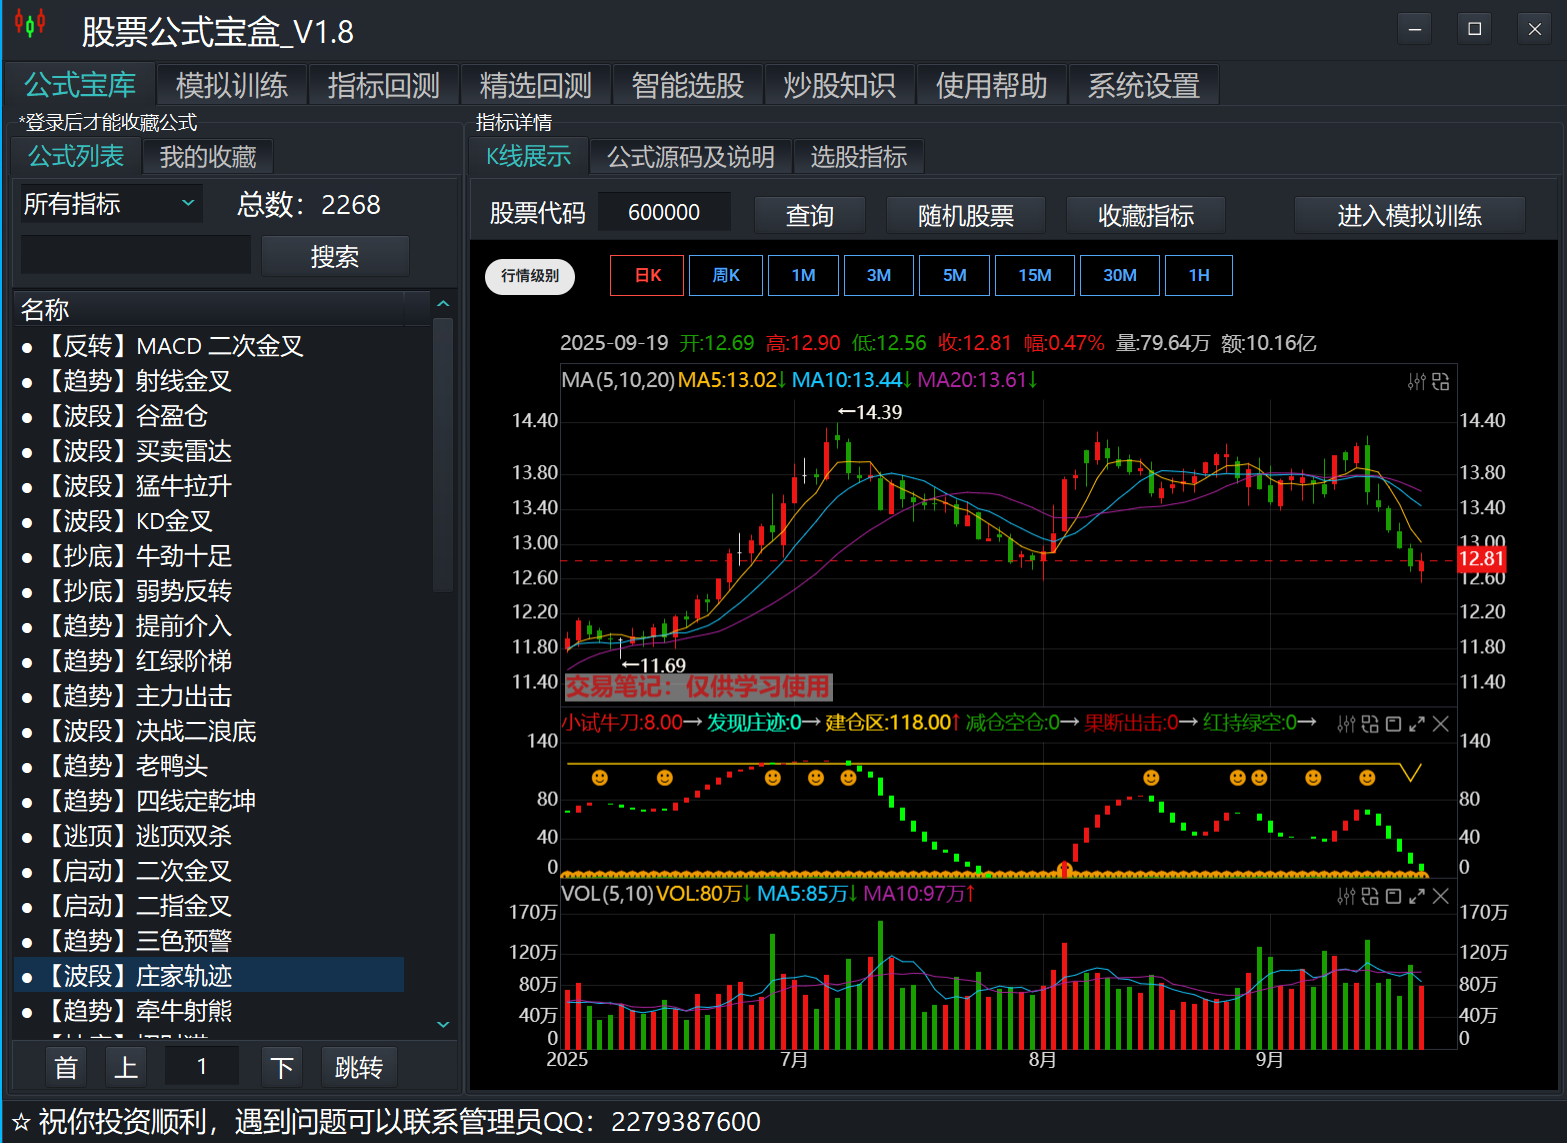Click the 随机股票 button

[x=965, y=215]
